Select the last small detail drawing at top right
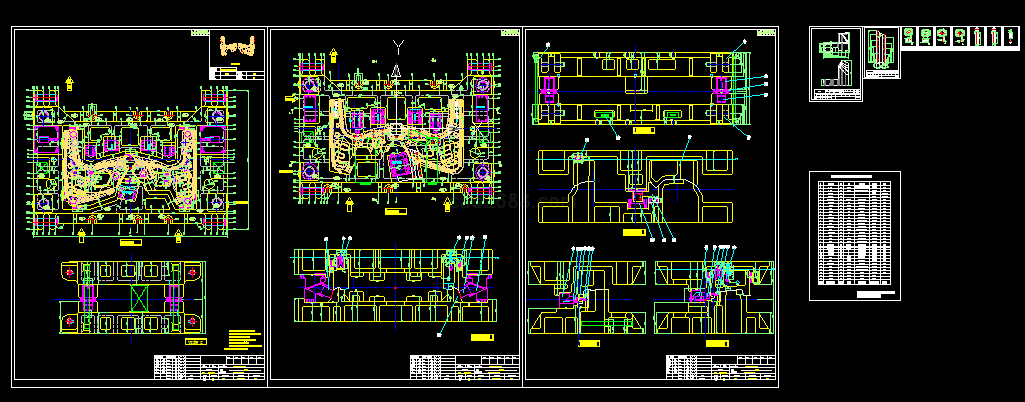The width and height of the screenshot is (1025, 402). point(1010,37)
